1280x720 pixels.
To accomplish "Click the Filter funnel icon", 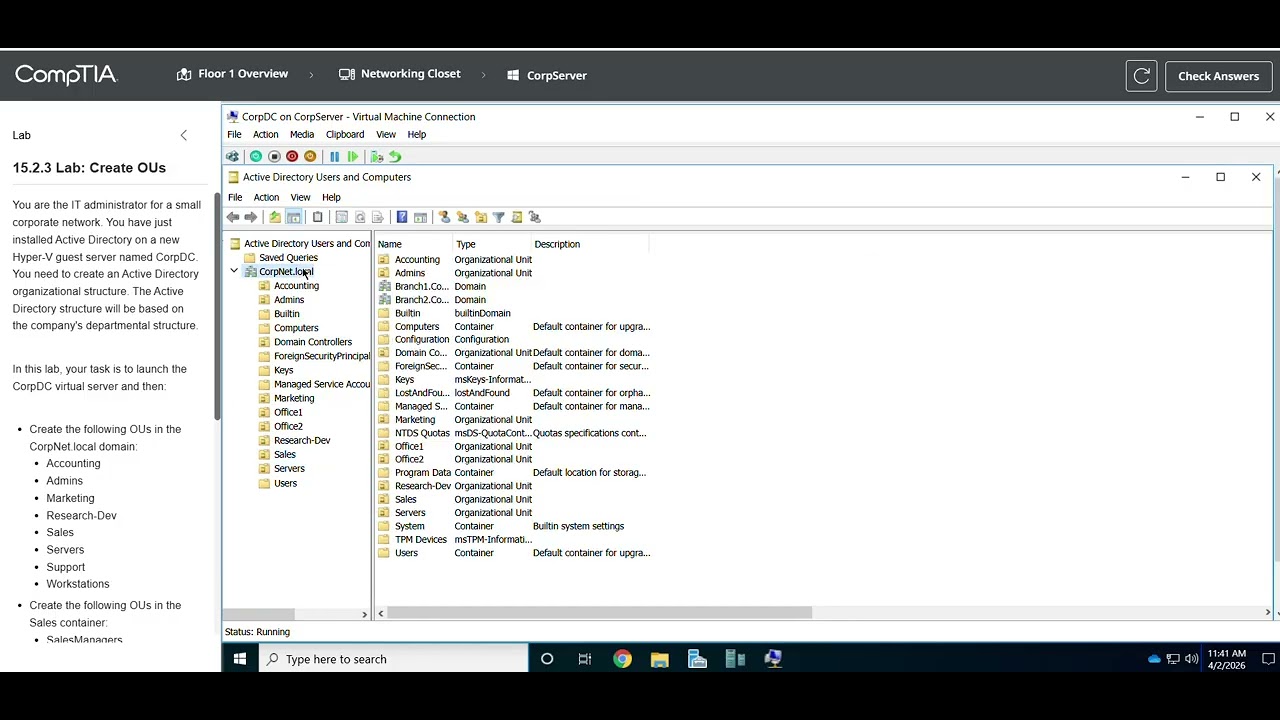I will point(499,217).
